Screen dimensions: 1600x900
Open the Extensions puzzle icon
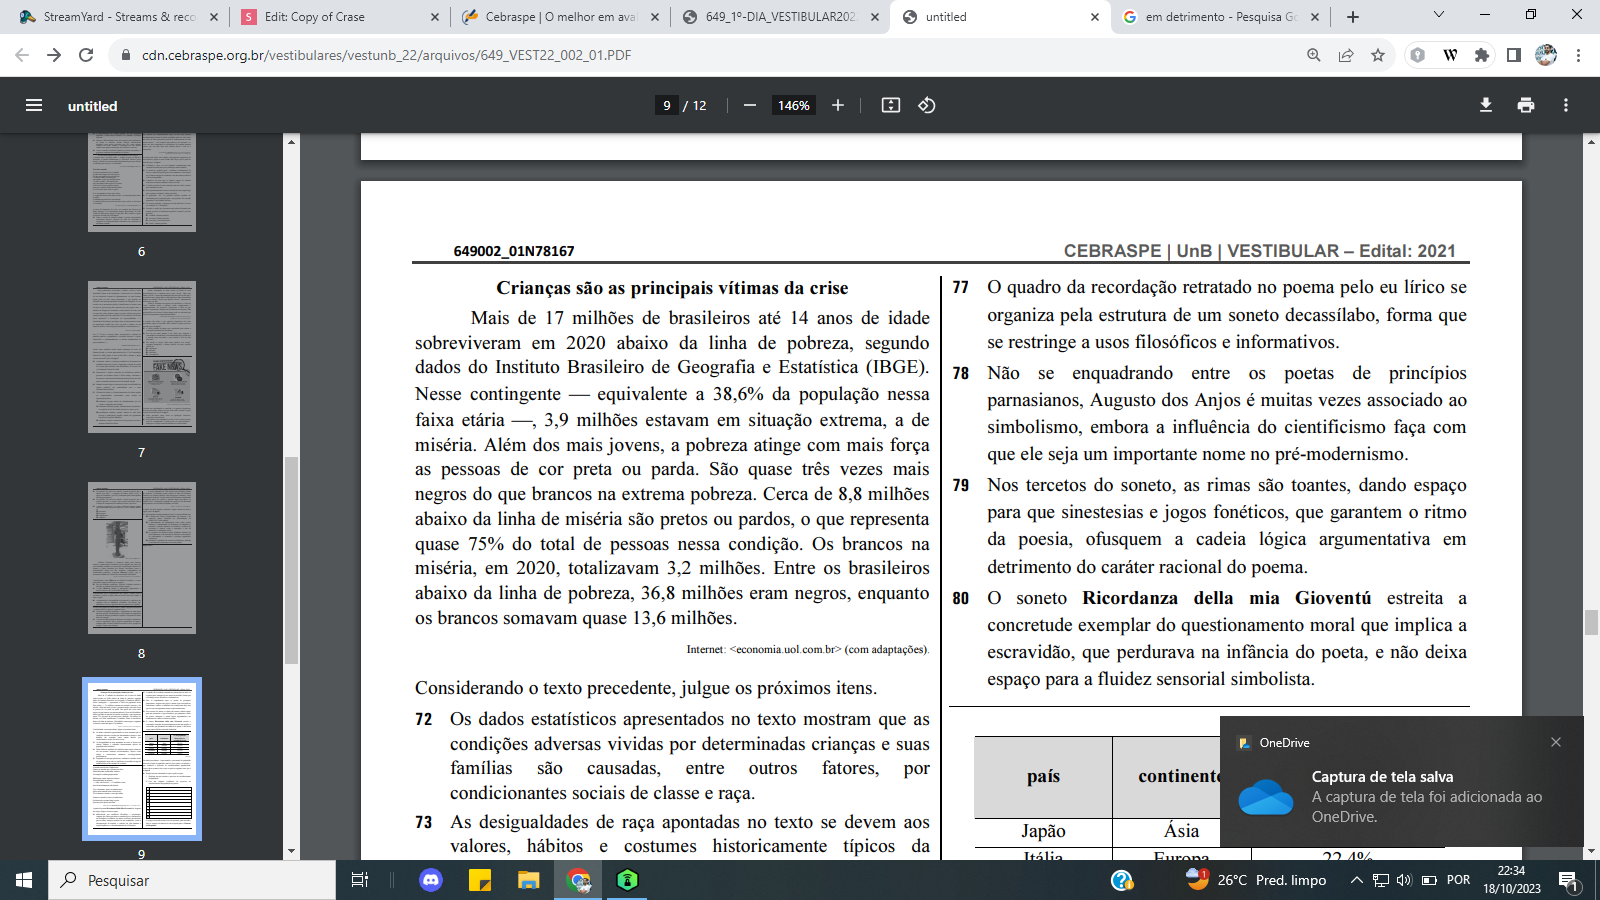(x=1482, y=55)
